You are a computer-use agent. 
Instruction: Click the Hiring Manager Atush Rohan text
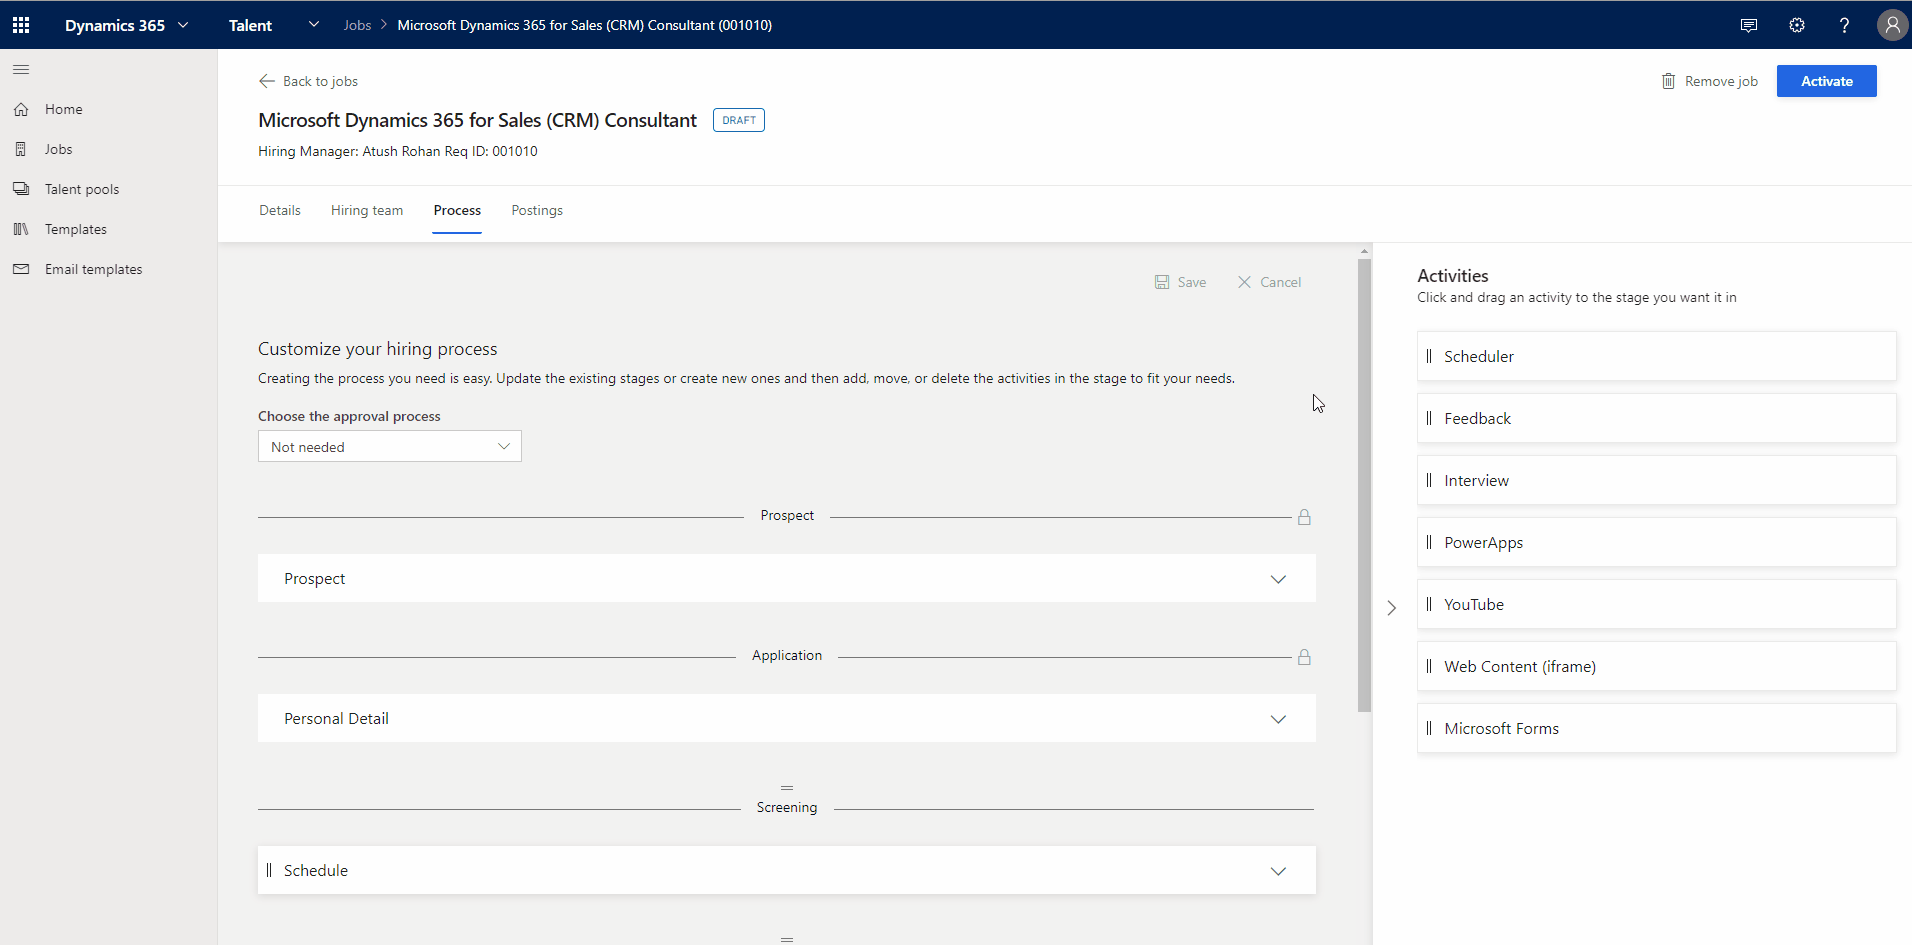(x=349, y=151)
